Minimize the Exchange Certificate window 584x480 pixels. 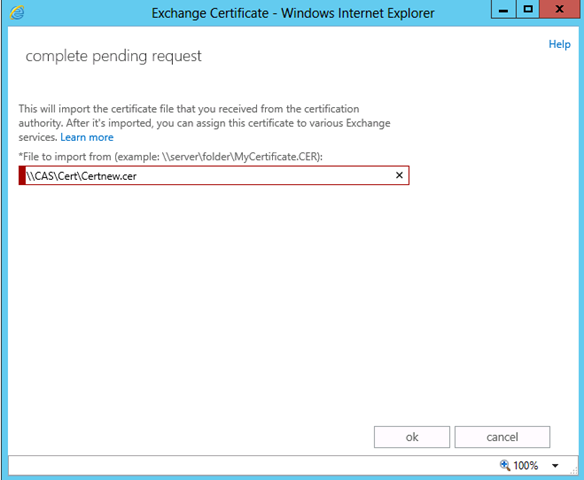pos(504,9)
